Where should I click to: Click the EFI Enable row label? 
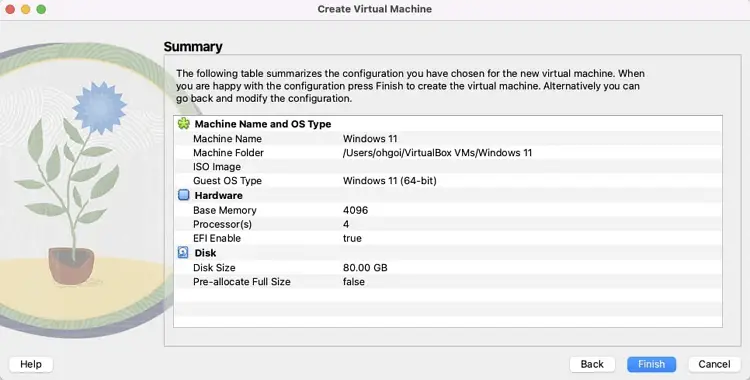(217, 238)
